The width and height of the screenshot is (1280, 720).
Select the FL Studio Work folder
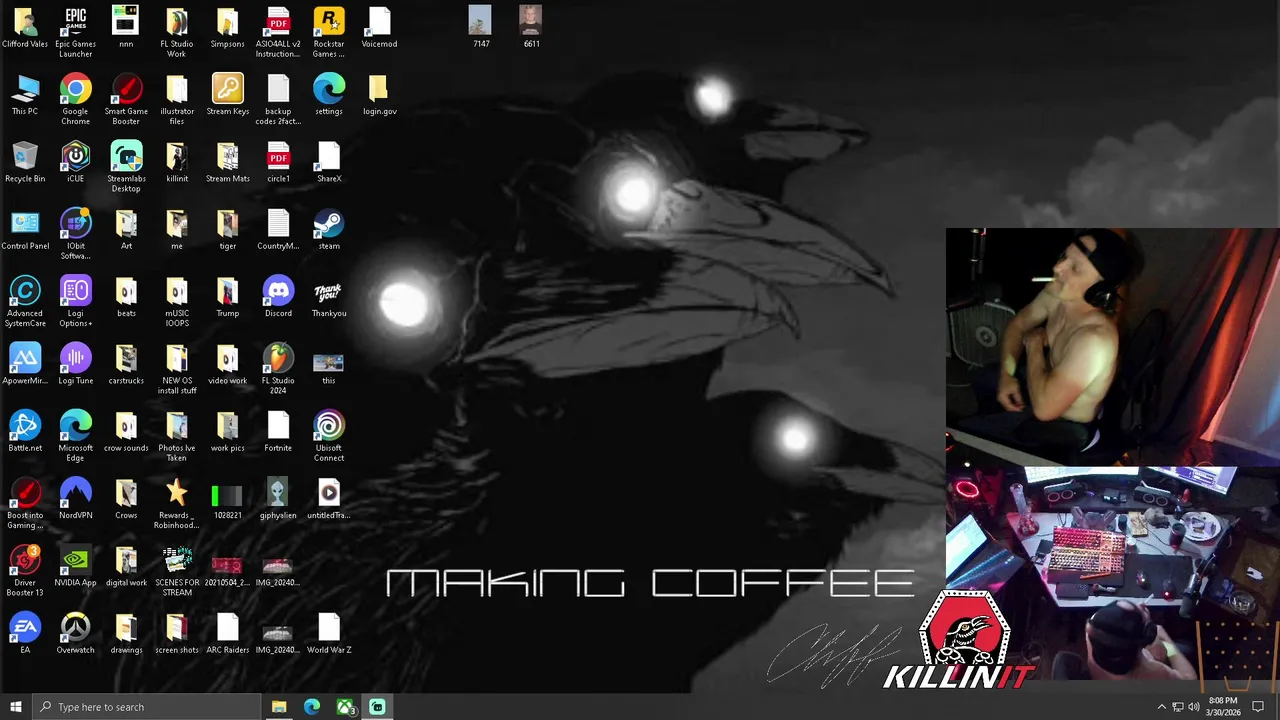(177, 32)
